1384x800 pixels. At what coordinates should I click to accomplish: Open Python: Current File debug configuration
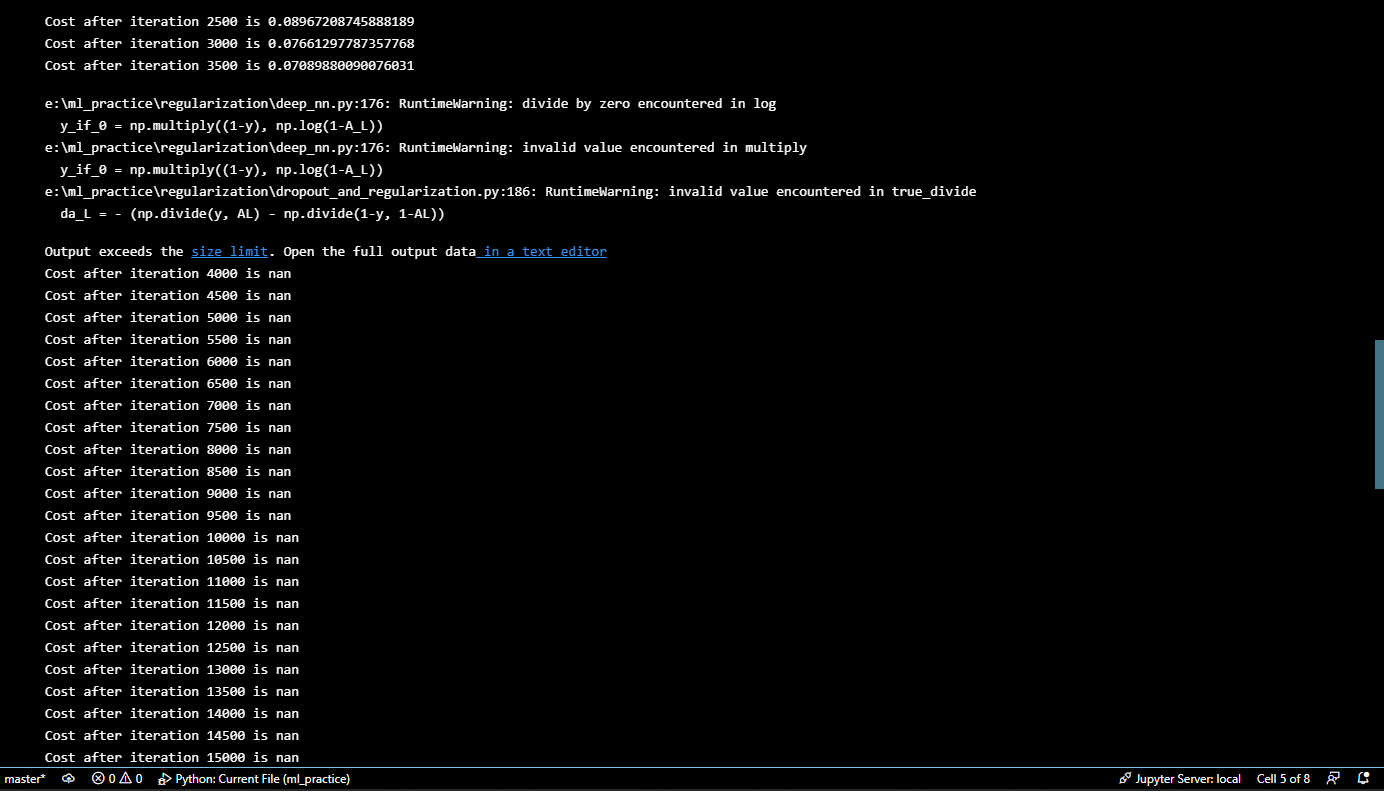tap(254, 779)
